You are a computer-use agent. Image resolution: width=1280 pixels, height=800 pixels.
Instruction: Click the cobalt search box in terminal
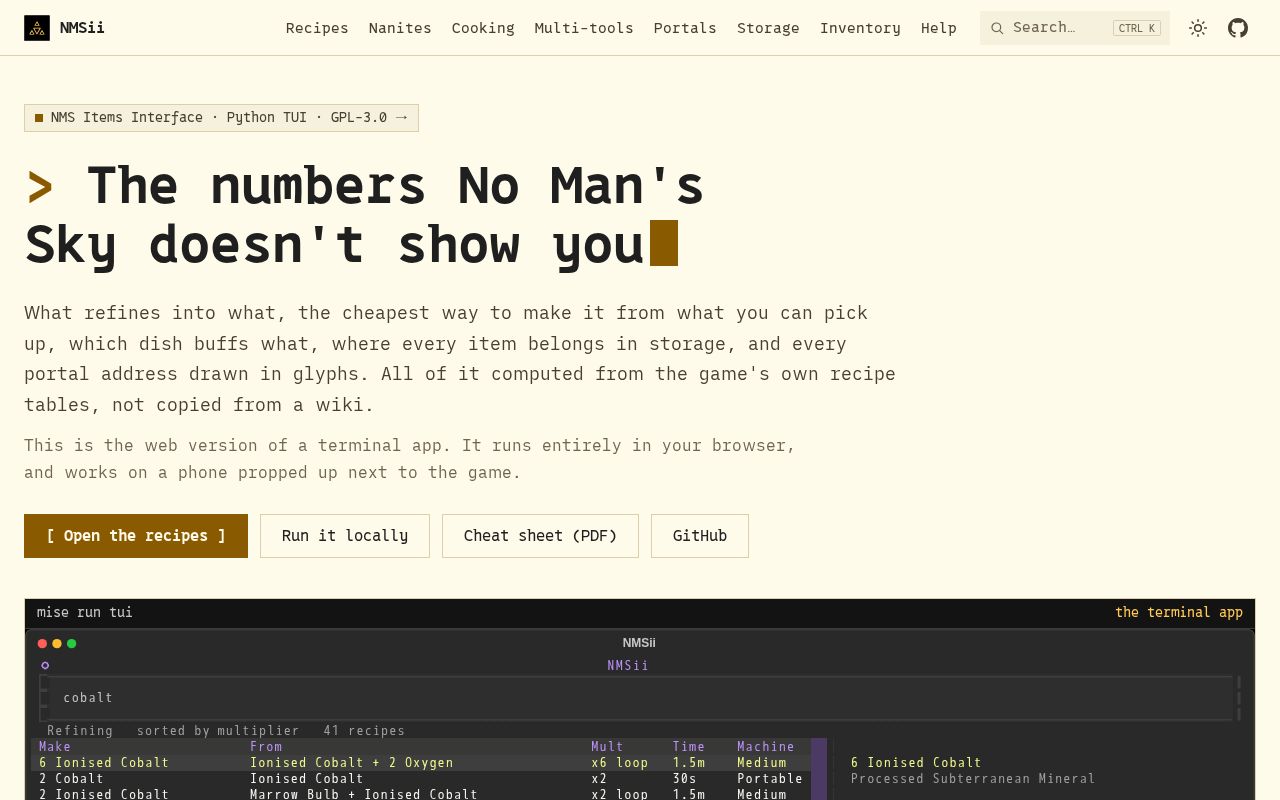click(640, 698)
